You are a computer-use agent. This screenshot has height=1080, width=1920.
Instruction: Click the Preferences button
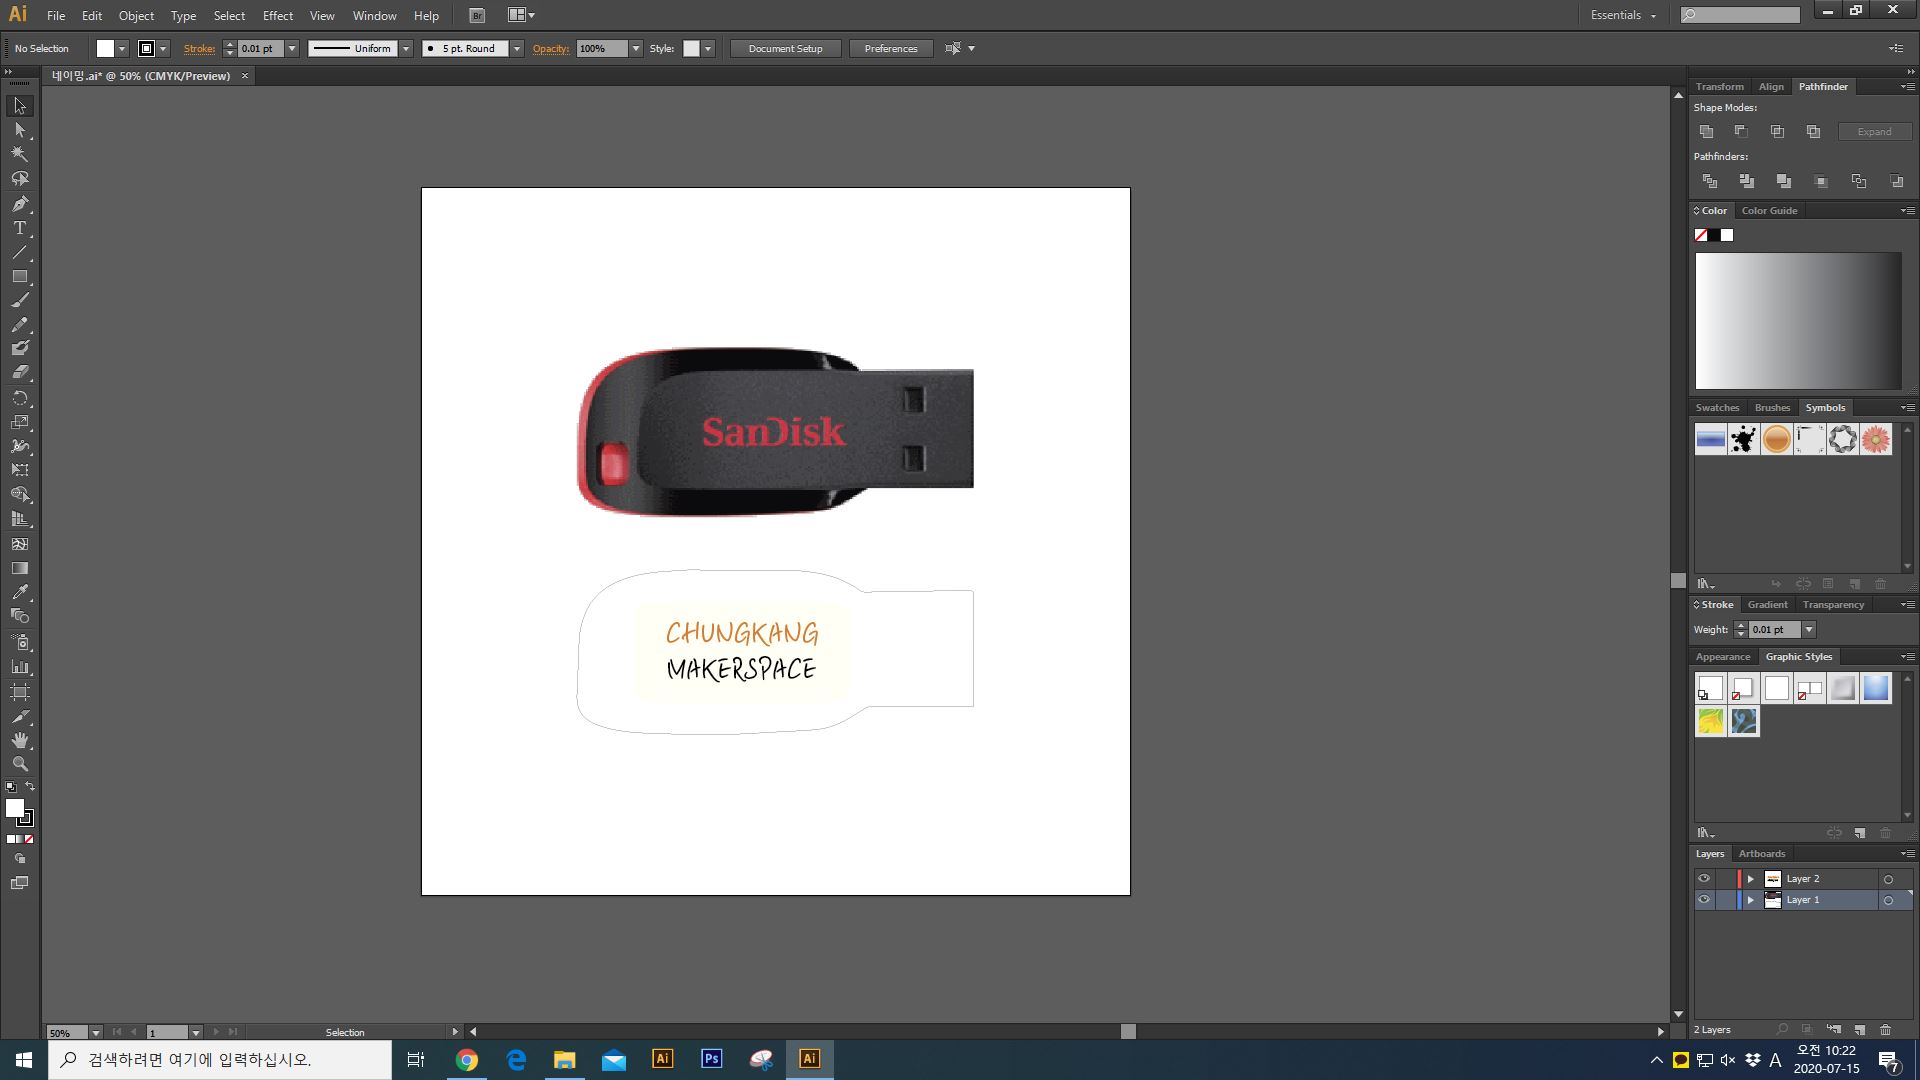[x=890, y=48]
